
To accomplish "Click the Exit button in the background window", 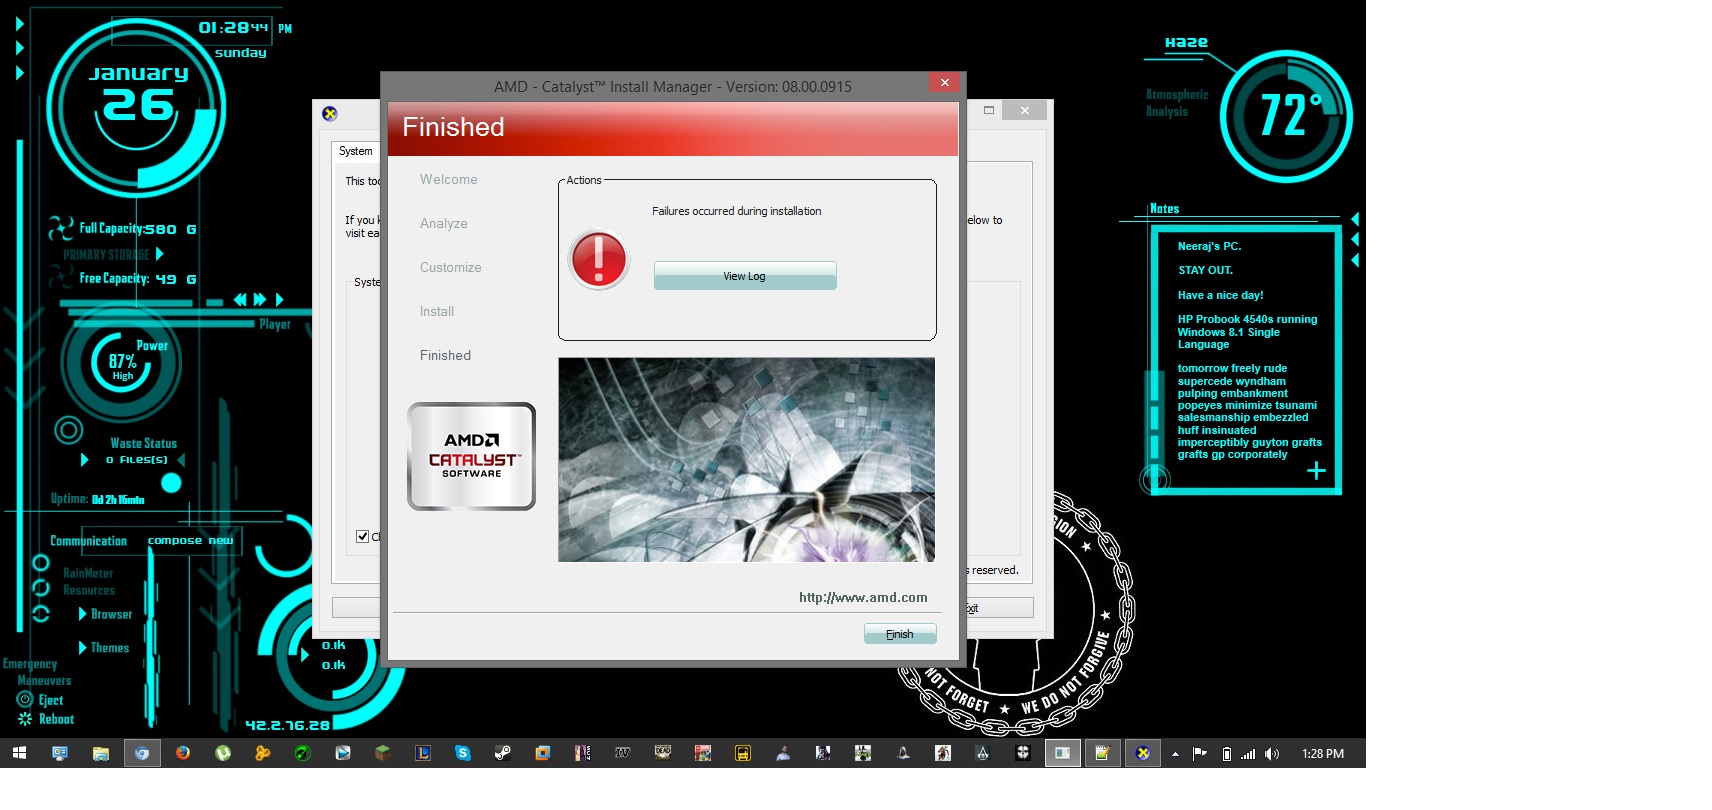I will [999, 608].
